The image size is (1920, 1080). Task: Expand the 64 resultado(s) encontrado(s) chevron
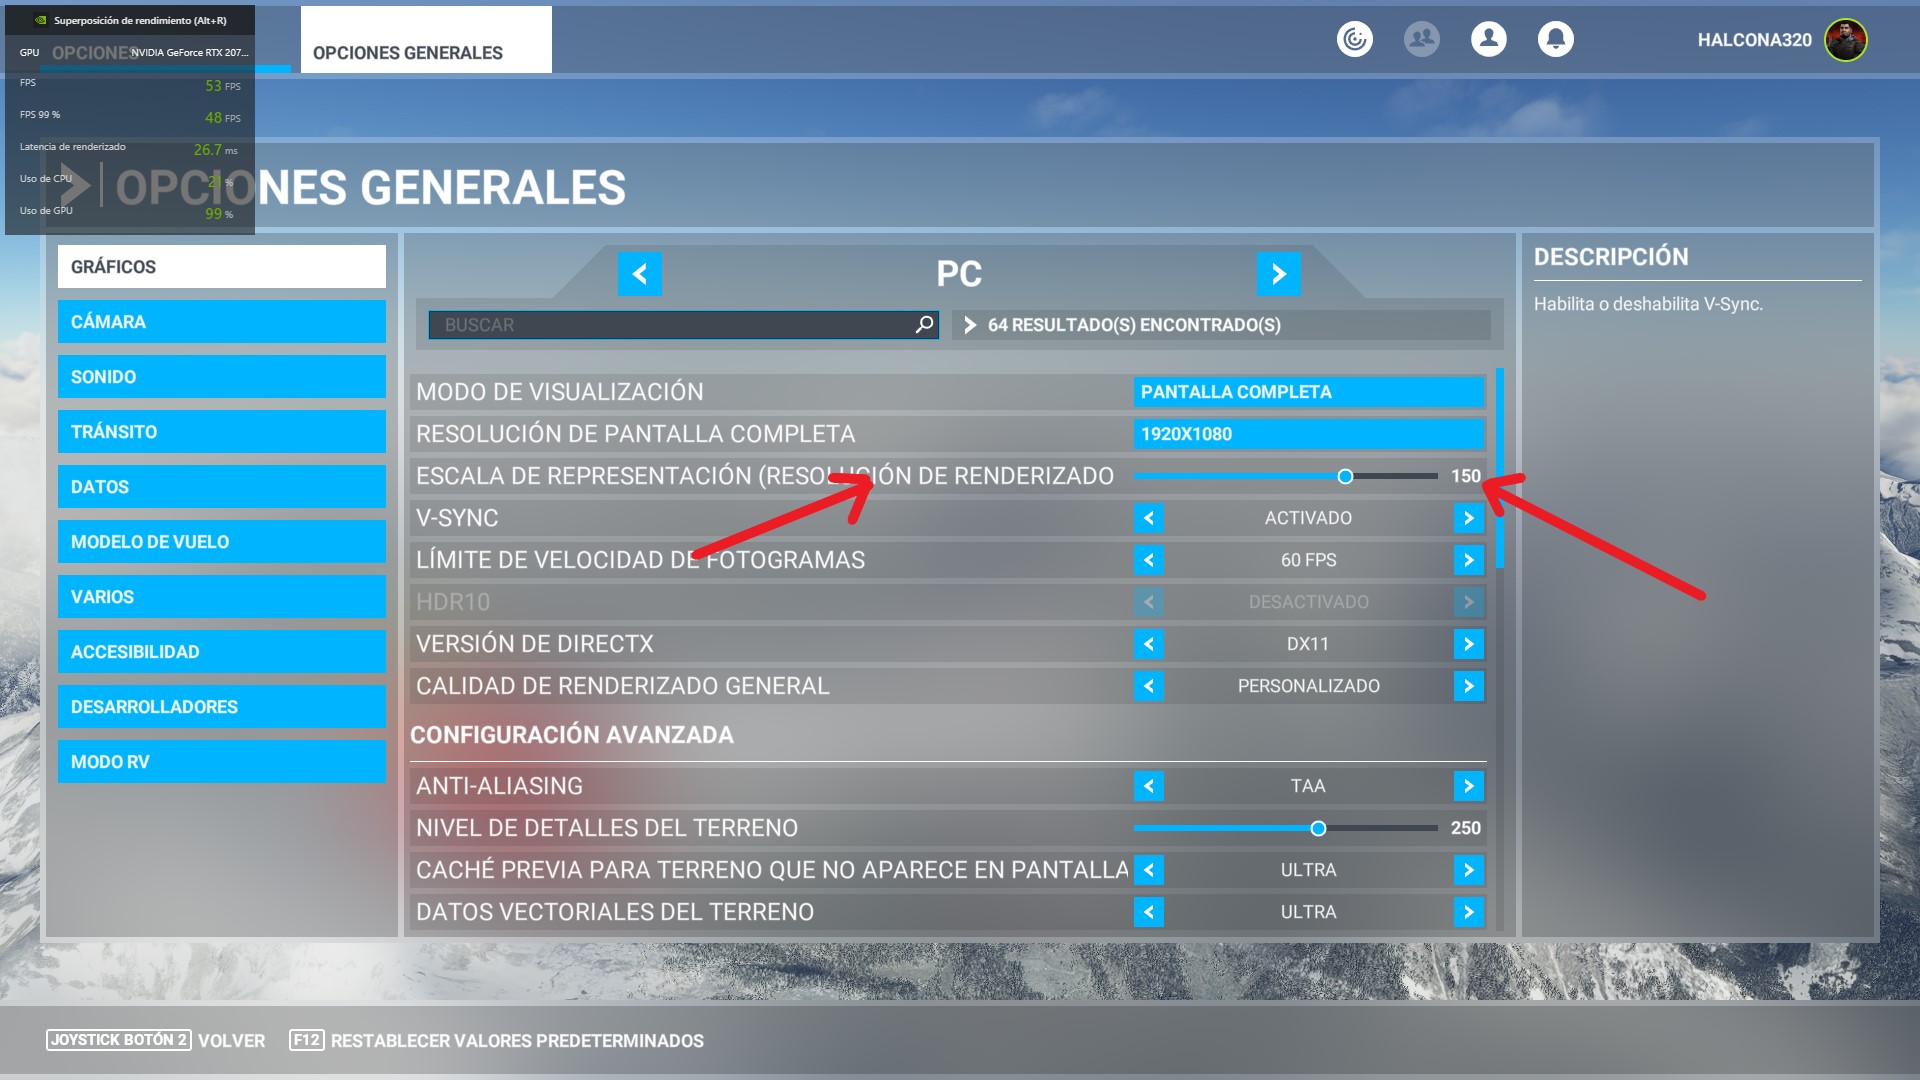969,325
